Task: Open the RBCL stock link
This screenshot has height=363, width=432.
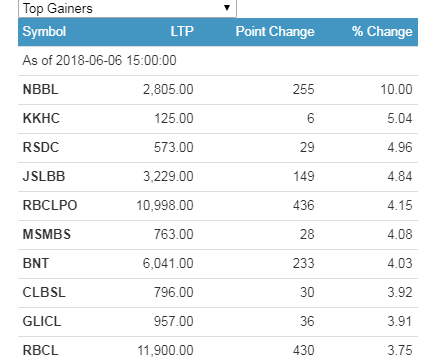Action: [40, 350]
